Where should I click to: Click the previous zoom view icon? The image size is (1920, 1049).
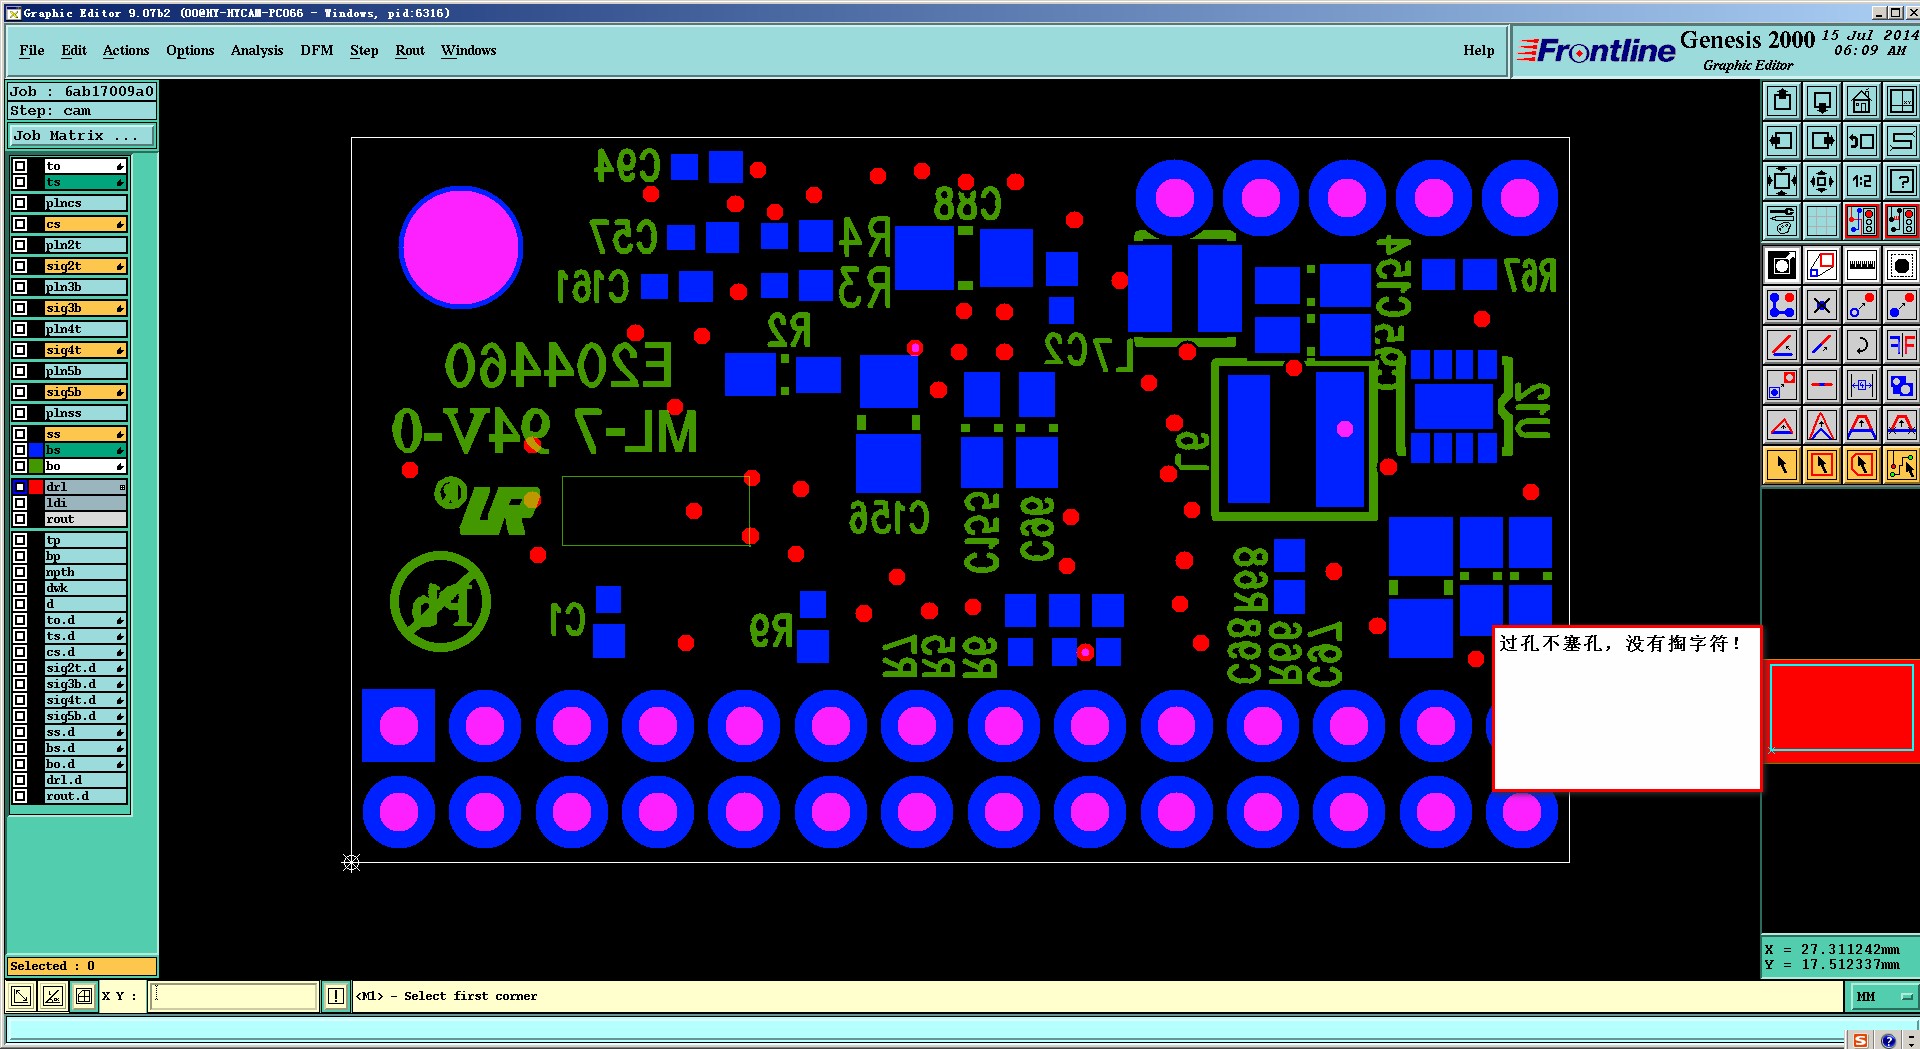[1861, 141]
